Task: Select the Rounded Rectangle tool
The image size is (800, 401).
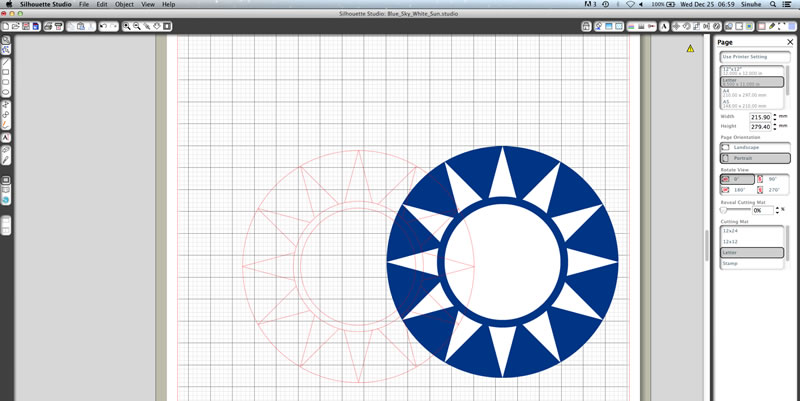Action: pos(6,82)
